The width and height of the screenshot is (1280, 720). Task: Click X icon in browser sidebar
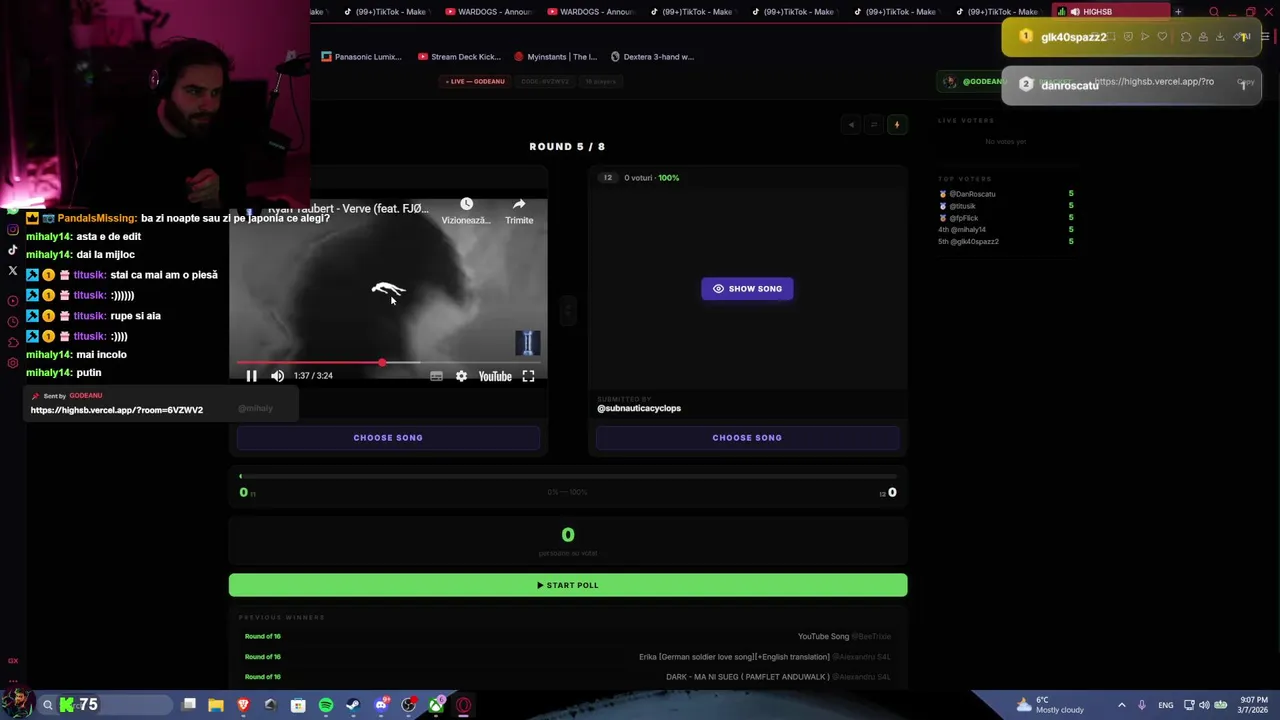click(13, 271)
